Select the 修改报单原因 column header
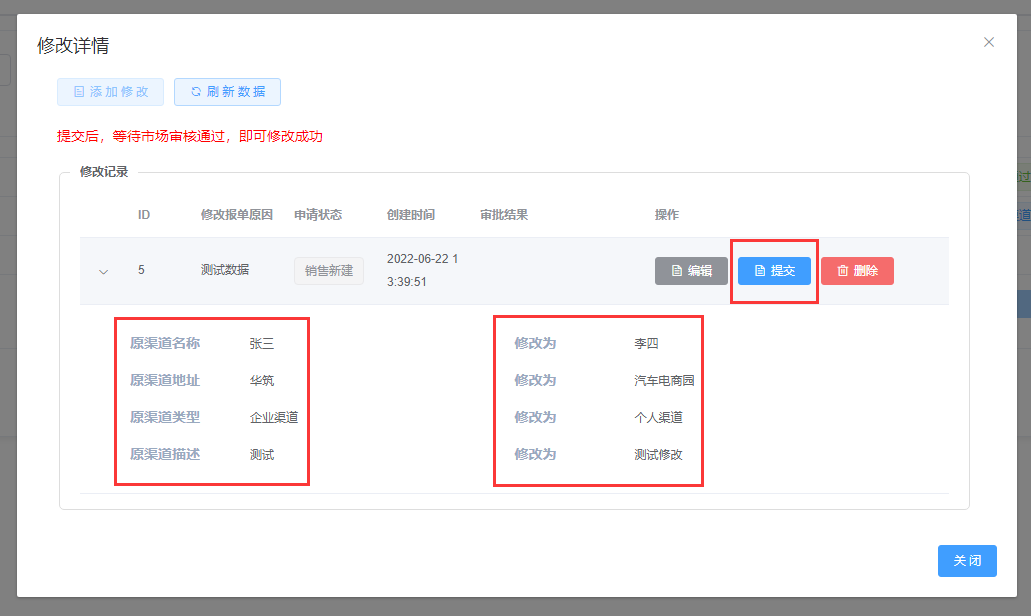This screenshot has width=1031, height=616. (x=236, y=215)
